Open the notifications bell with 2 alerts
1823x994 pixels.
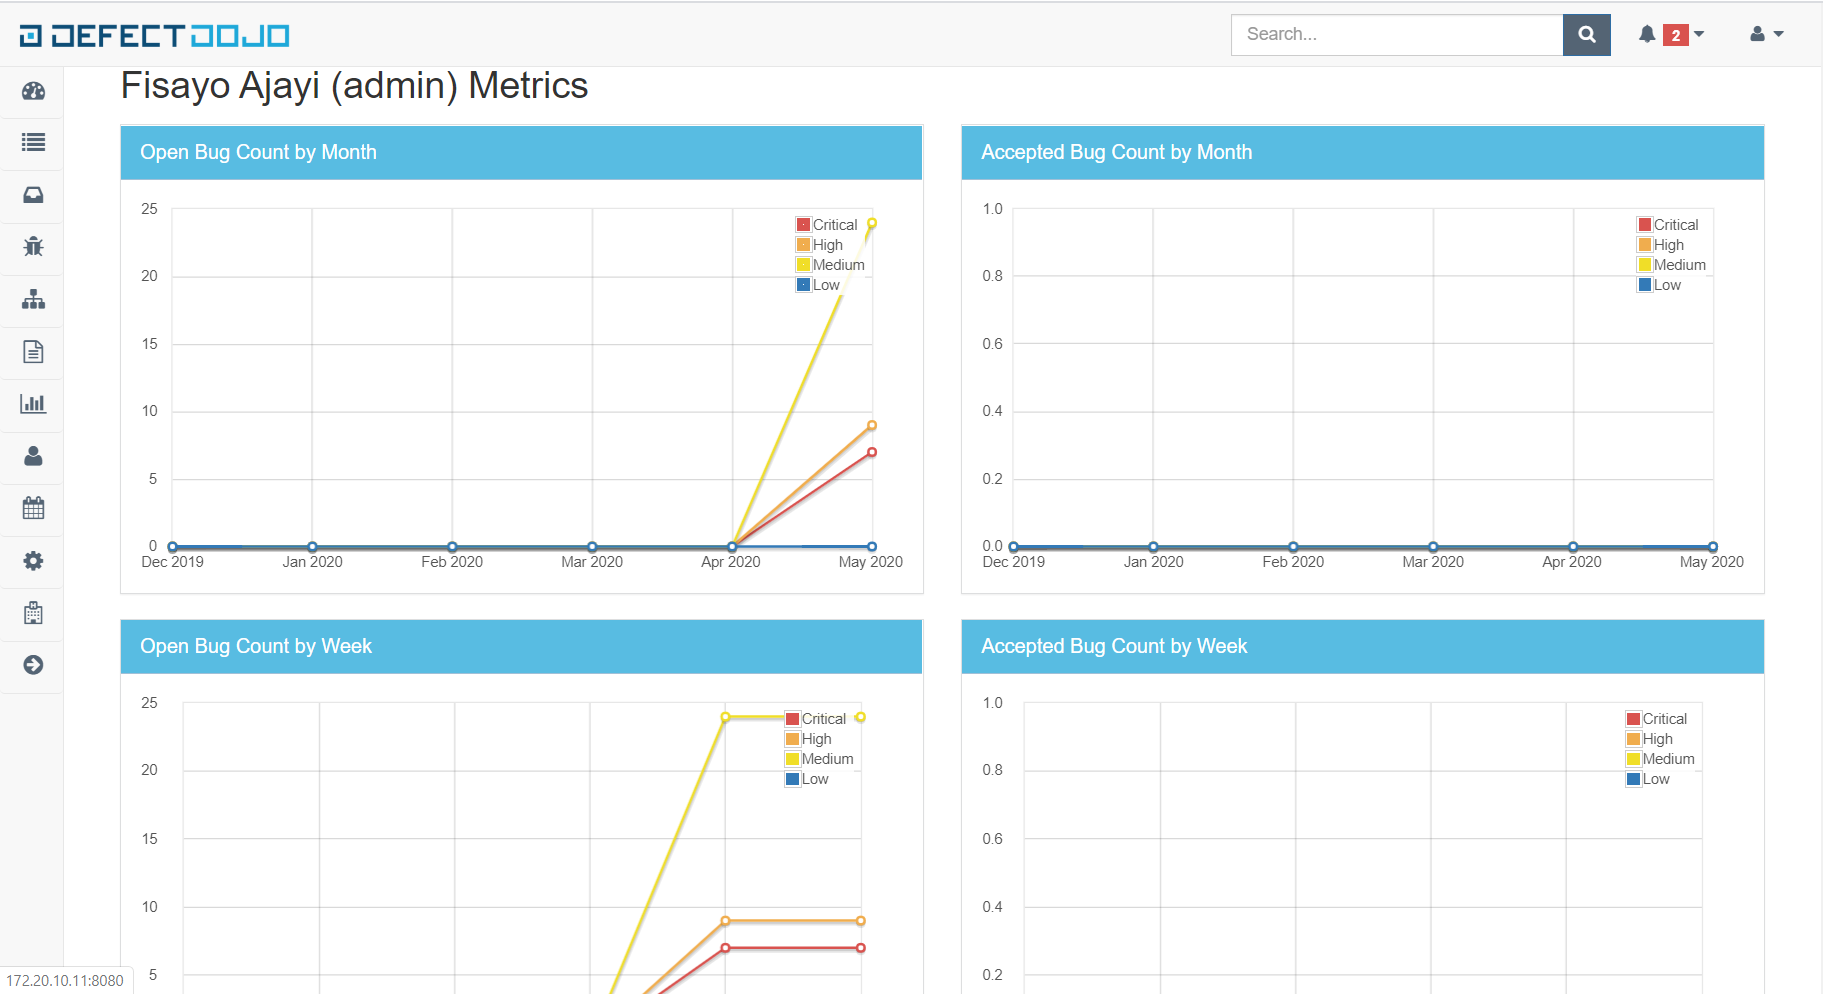tap(1670, 35)
